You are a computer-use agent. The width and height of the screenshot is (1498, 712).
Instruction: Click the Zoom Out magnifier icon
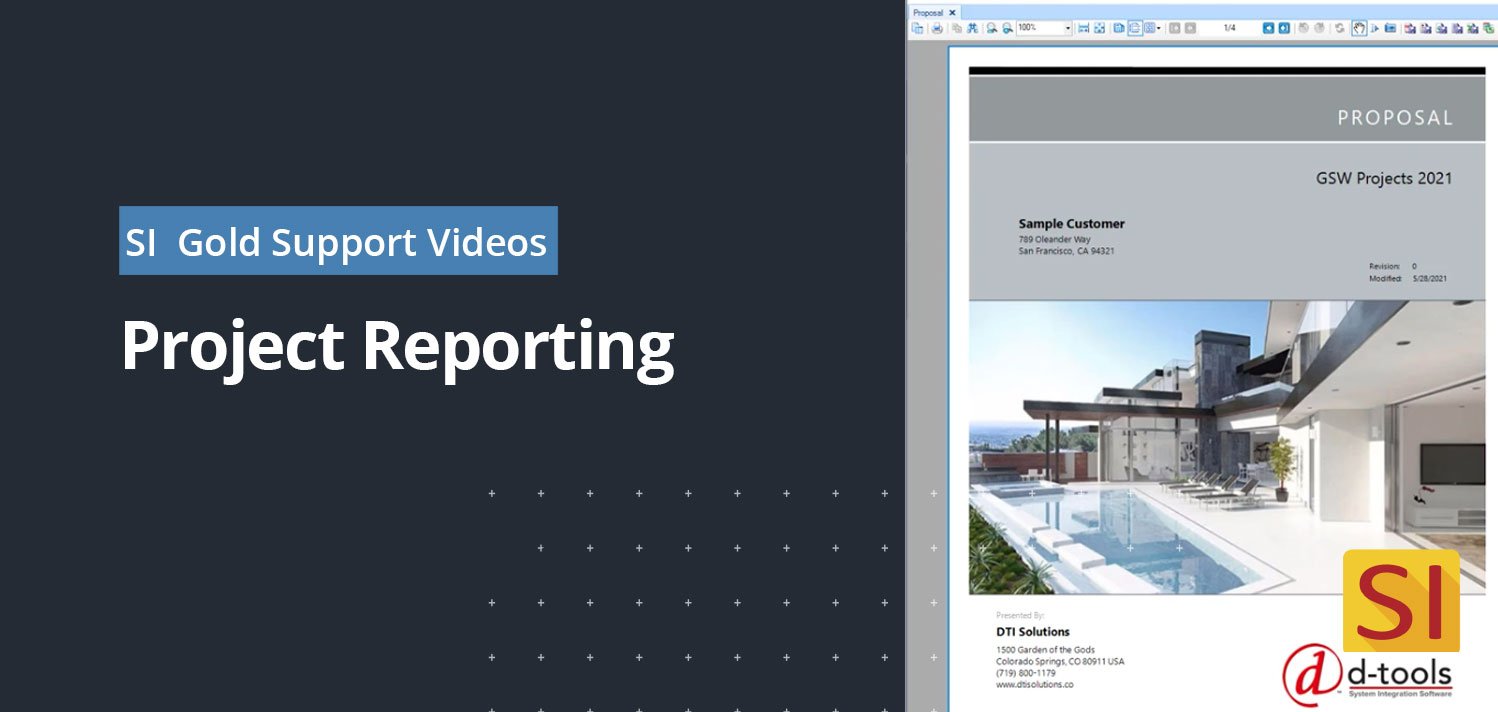[x=990, y=28]
